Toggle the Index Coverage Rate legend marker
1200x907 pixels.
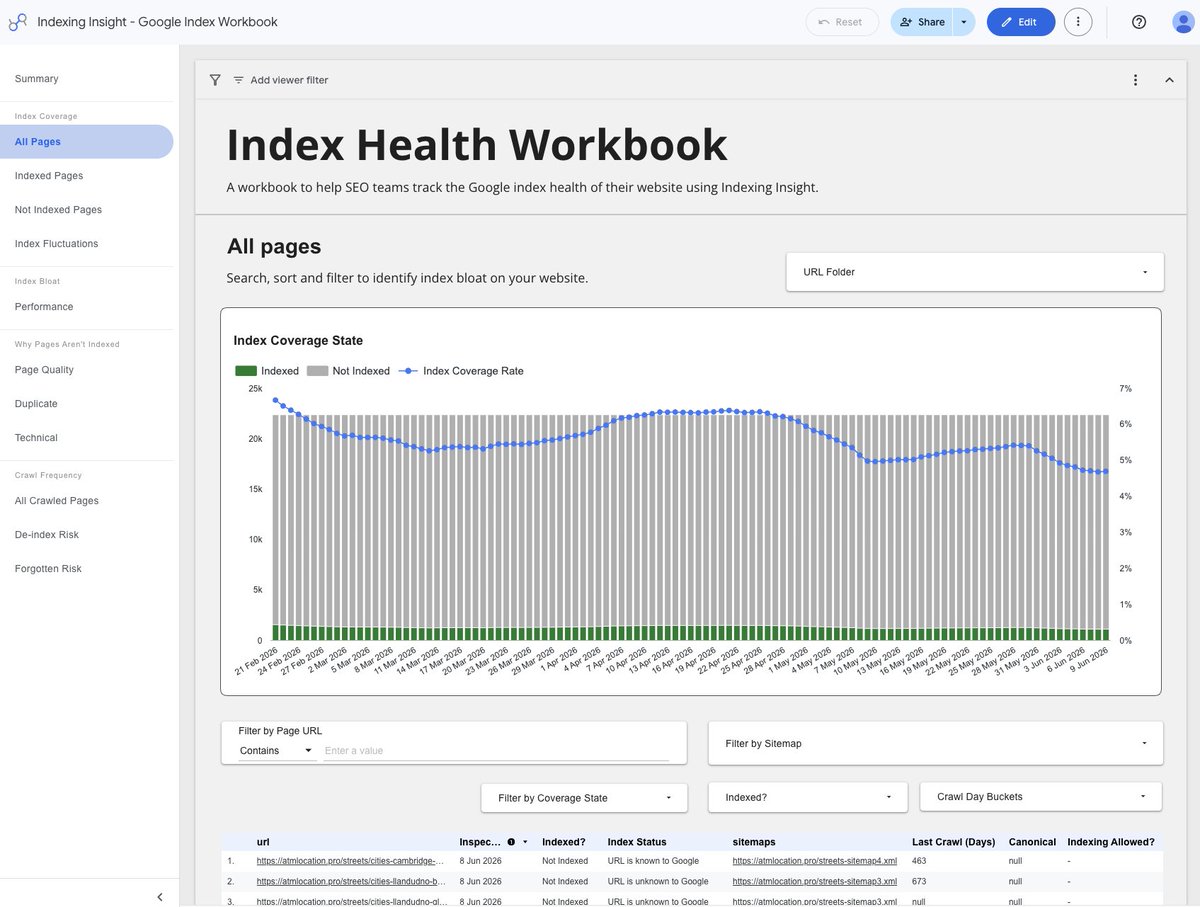point(408,371)
